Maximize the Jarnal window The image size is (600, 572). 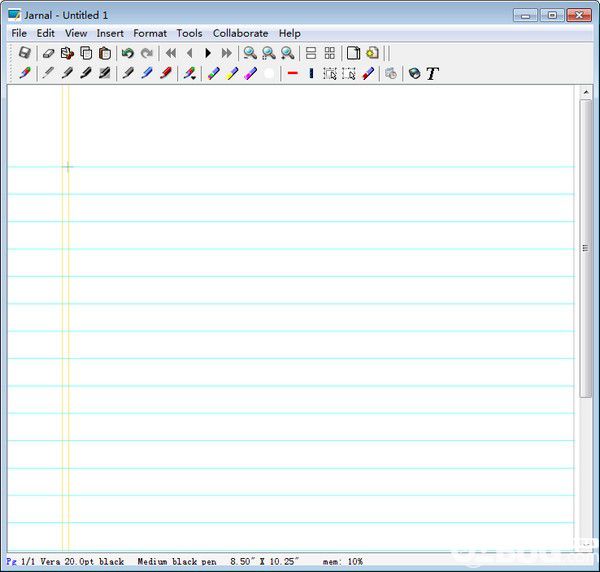pyautogui.click(x=552, y=15)
